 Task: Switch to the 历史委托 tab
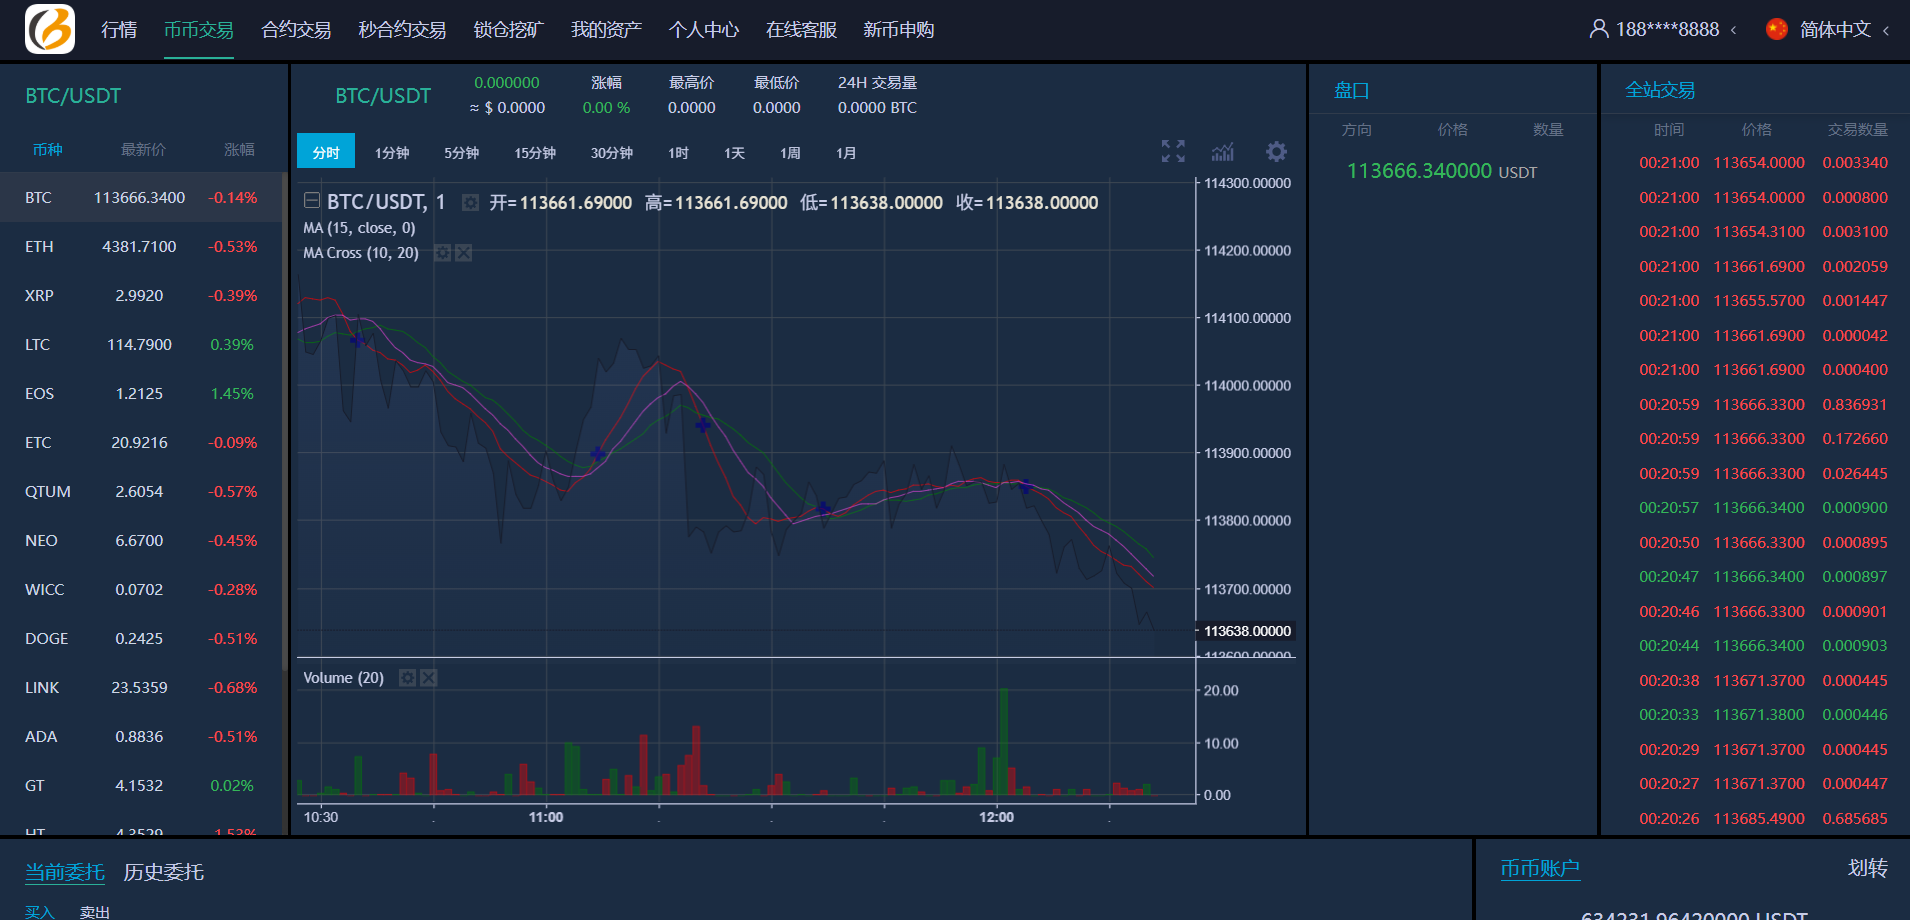click(163, 872)
